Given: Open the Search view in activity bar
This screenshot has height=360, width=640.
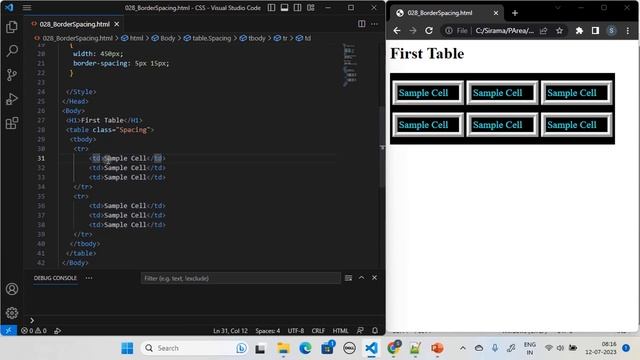Looking at the screenshot, I should click(12, 51).
